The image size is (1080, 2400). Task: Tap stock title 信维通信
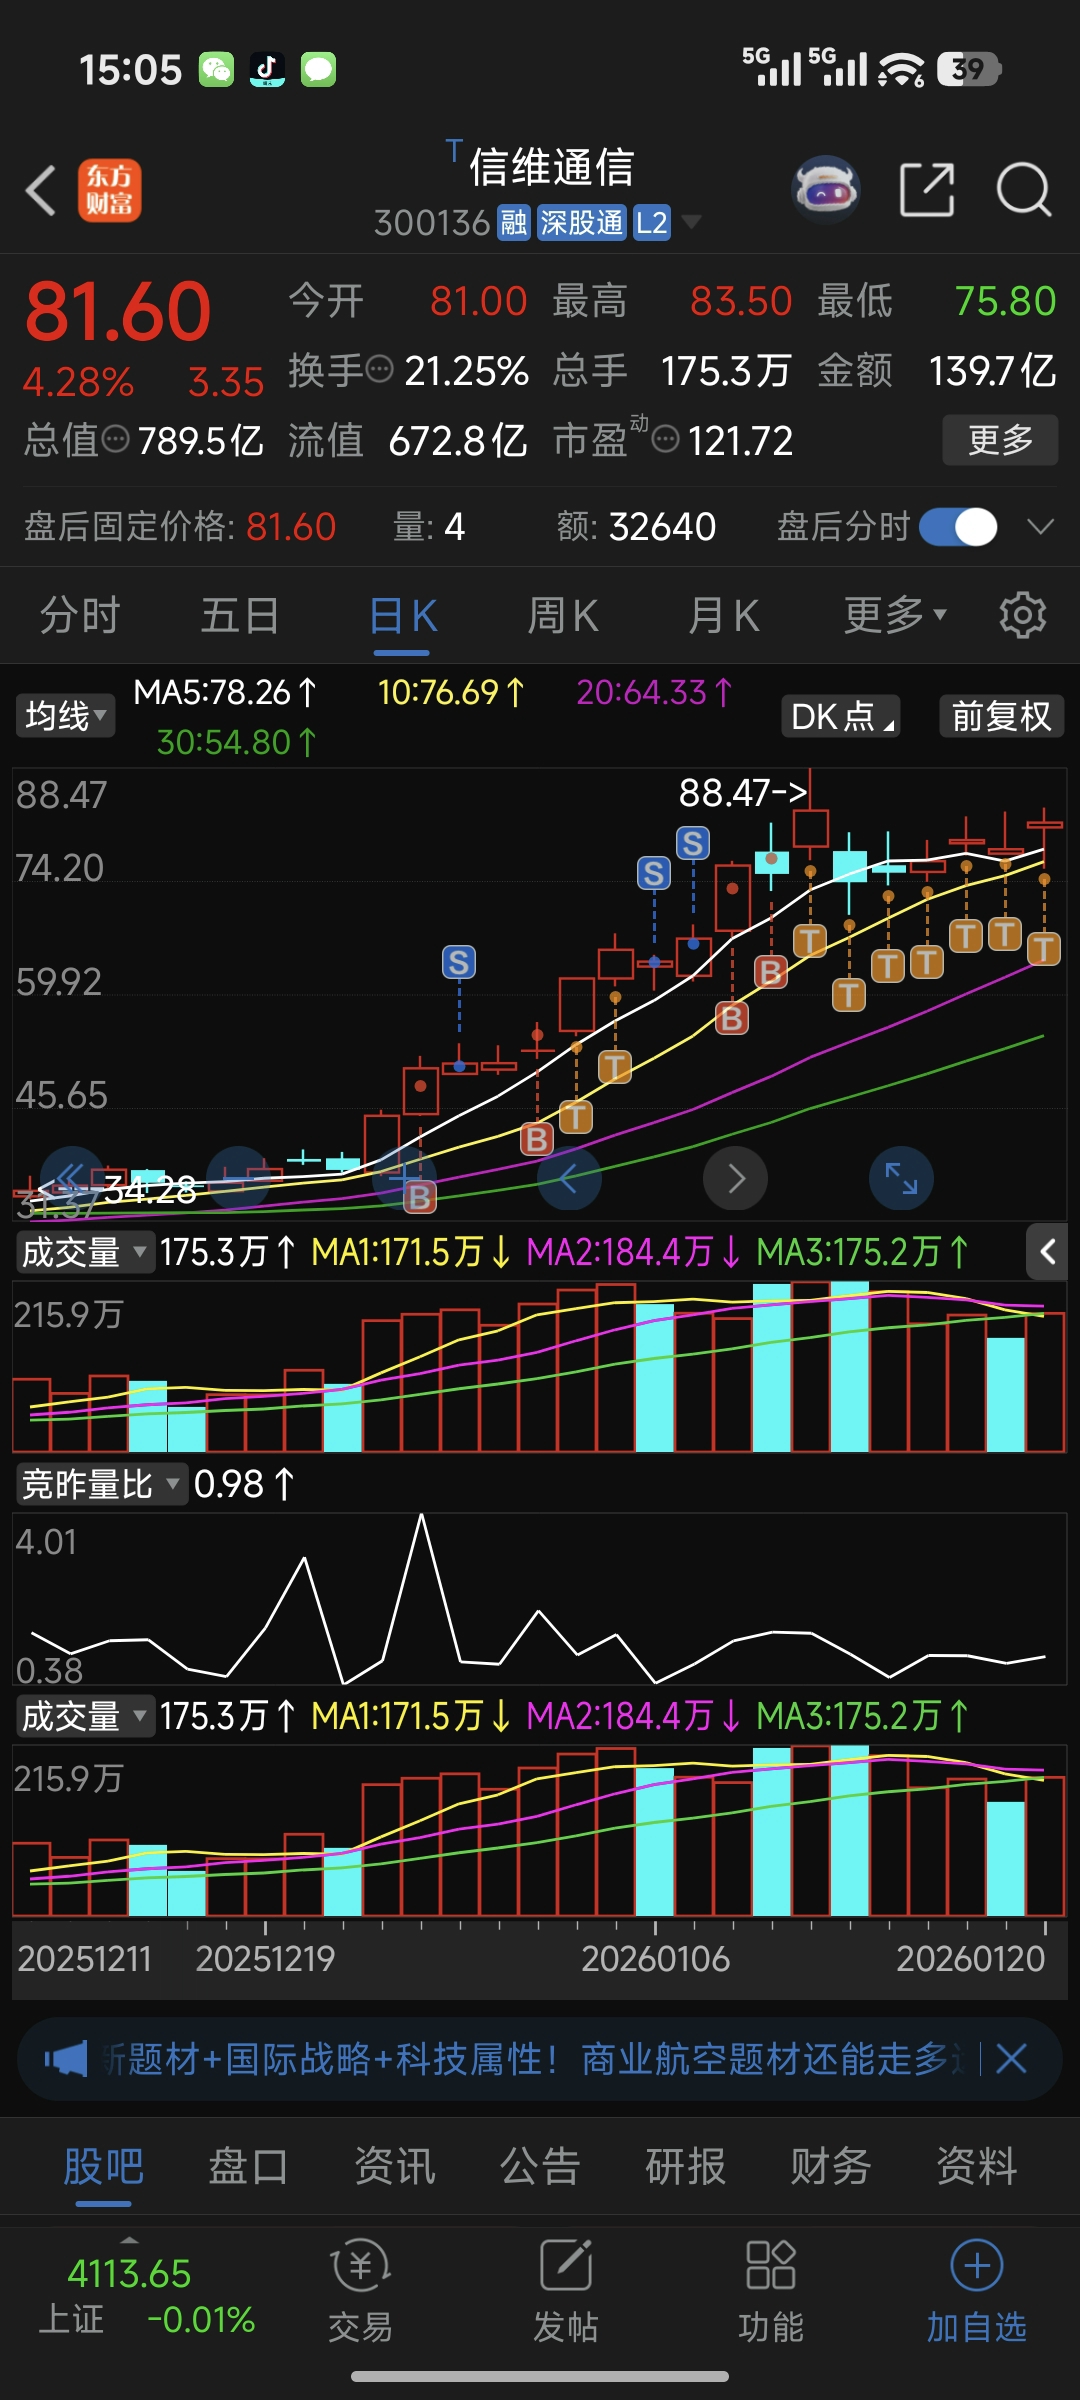[551, 166]
